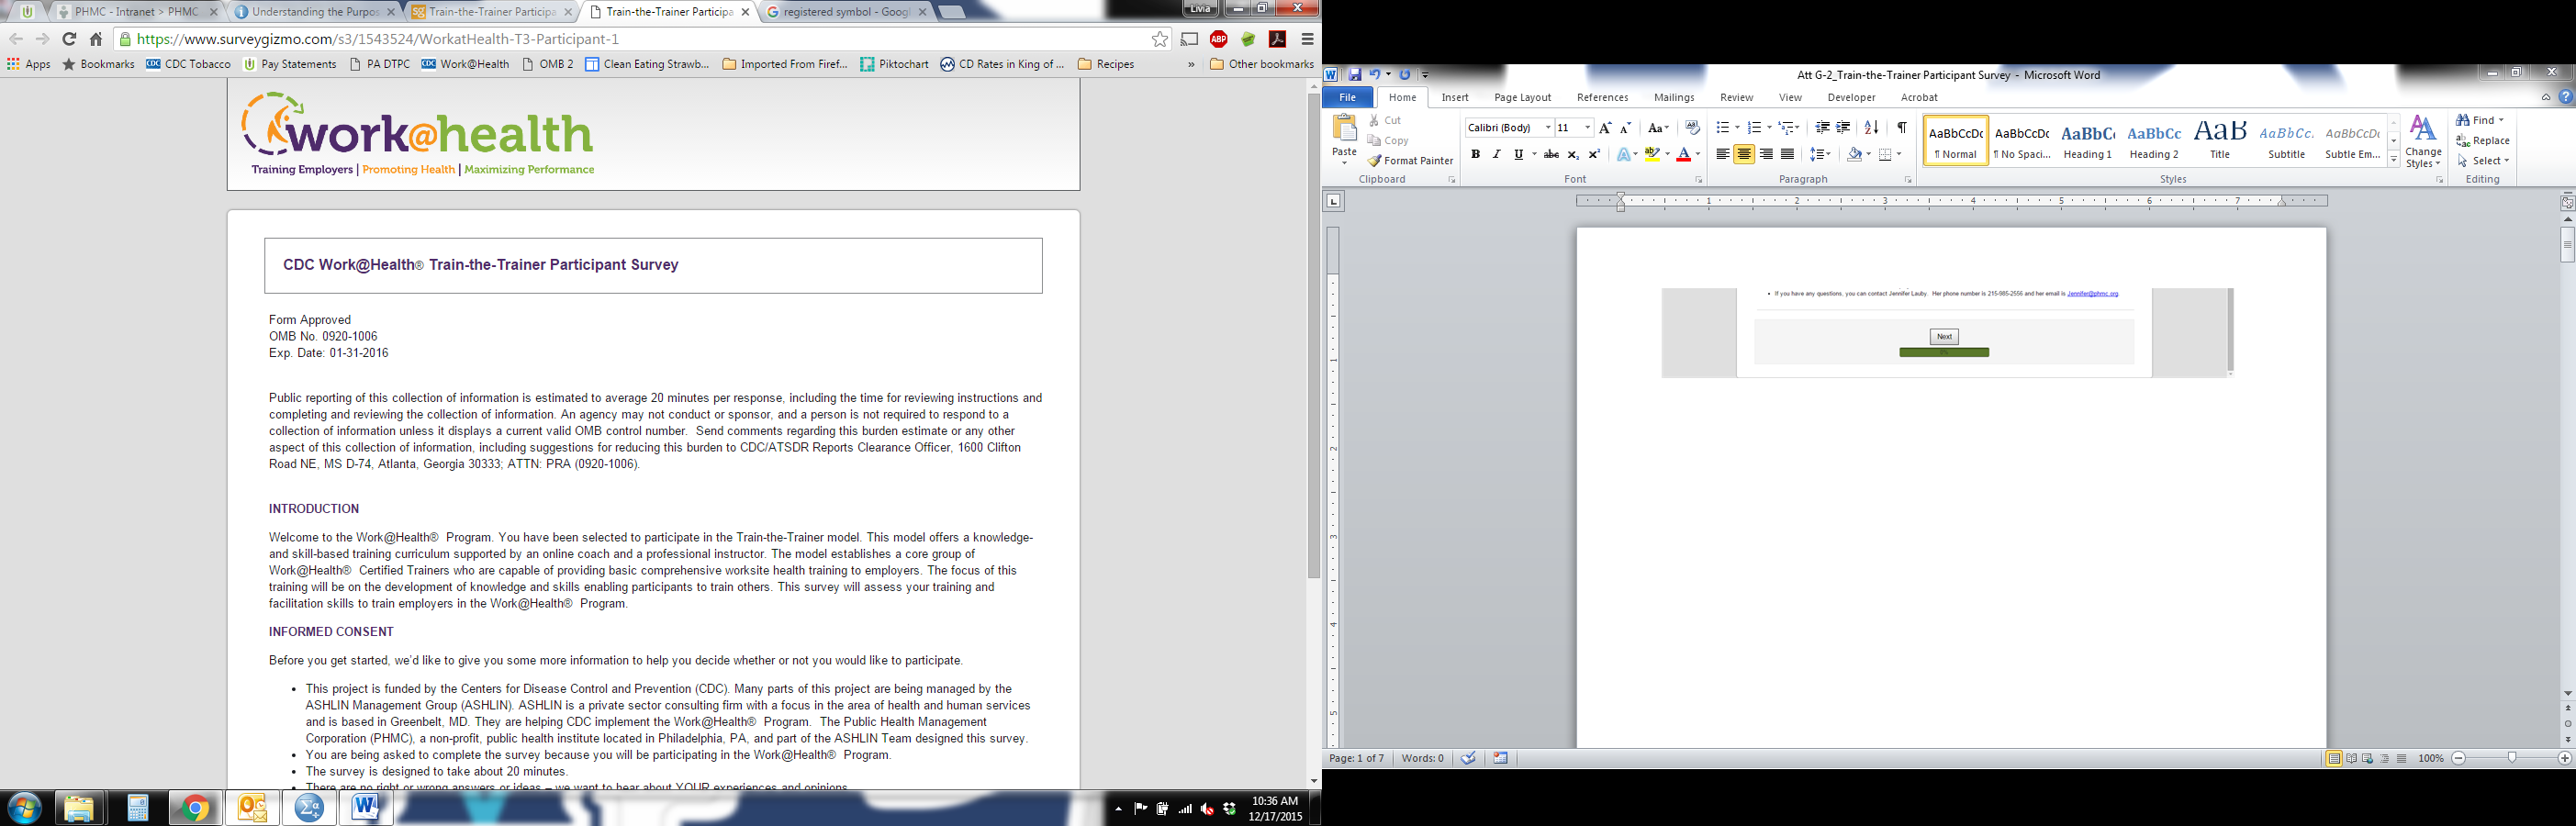Viewport: 2576px width, 826px height.
Task: Switch to Outline view in the status bar
Action: coord(2384,759)
